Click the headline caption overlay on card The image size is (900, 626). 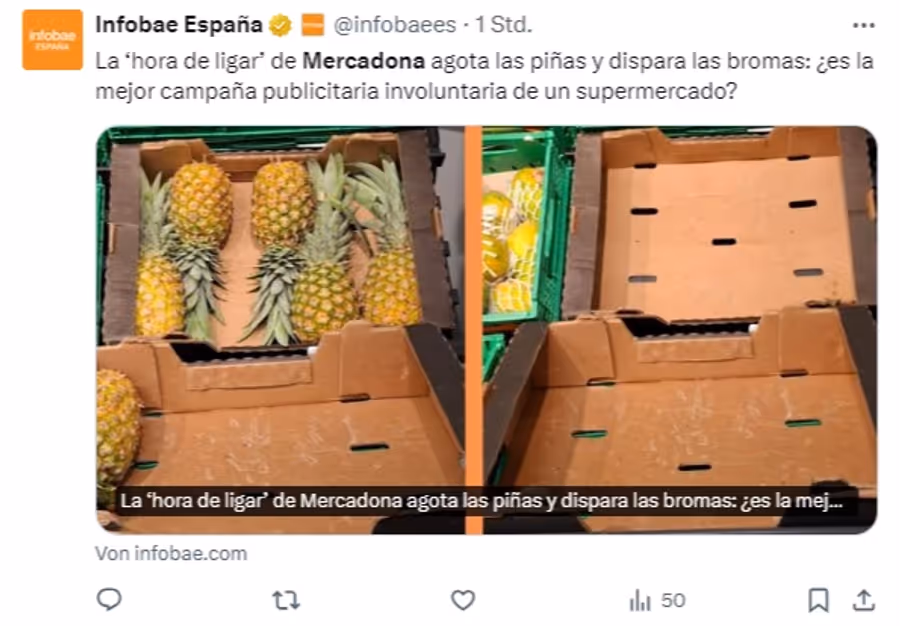coord(481,501)
